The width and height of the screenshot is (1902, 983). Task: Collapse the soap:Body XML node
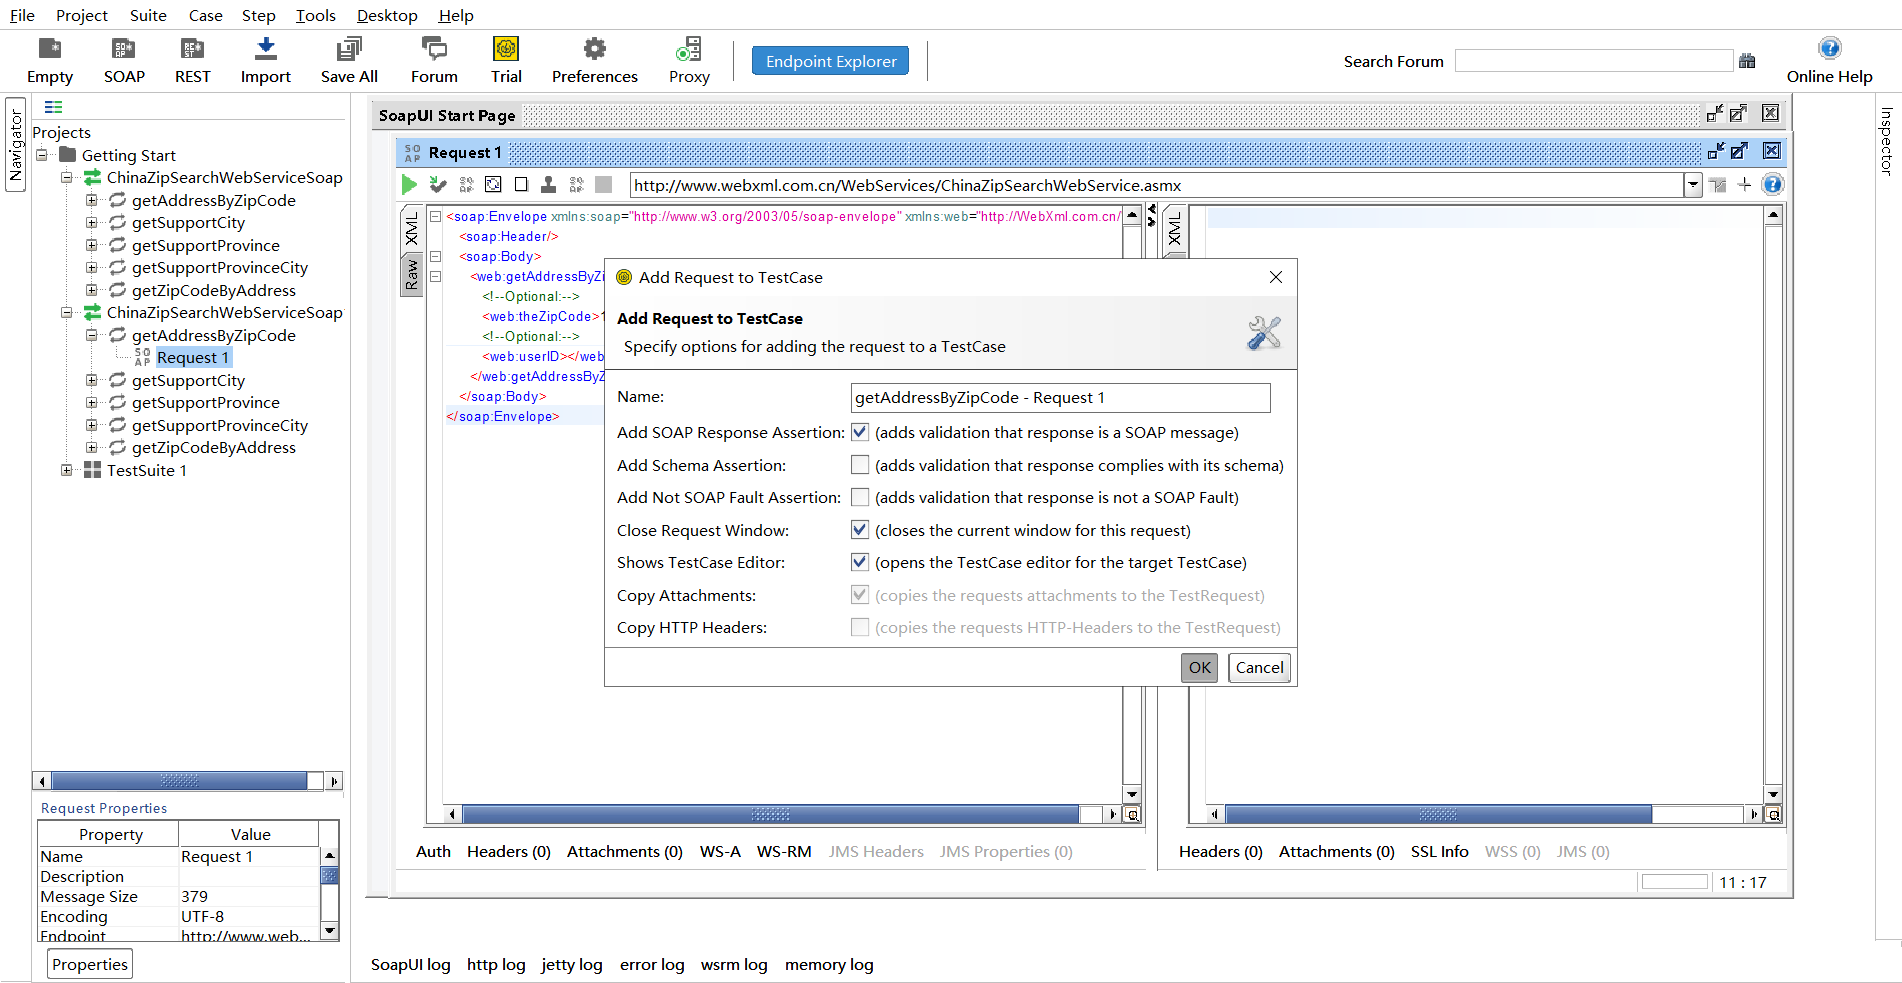point(436,256)
